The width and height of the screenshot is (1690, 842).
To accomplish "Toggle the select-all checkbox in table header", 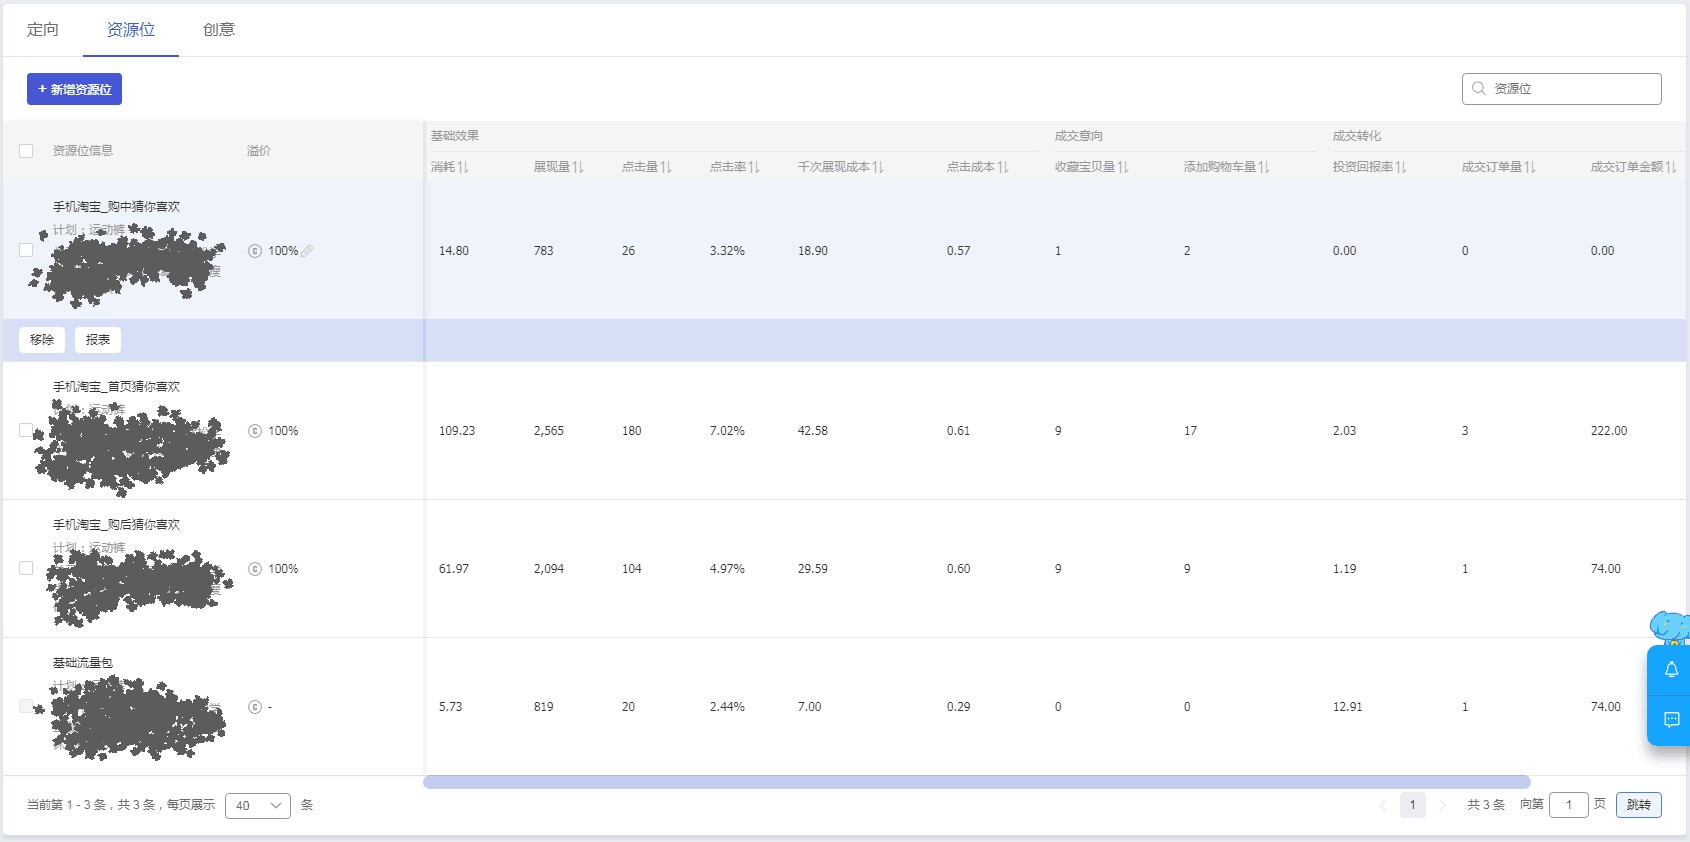I will coord(26,151).
